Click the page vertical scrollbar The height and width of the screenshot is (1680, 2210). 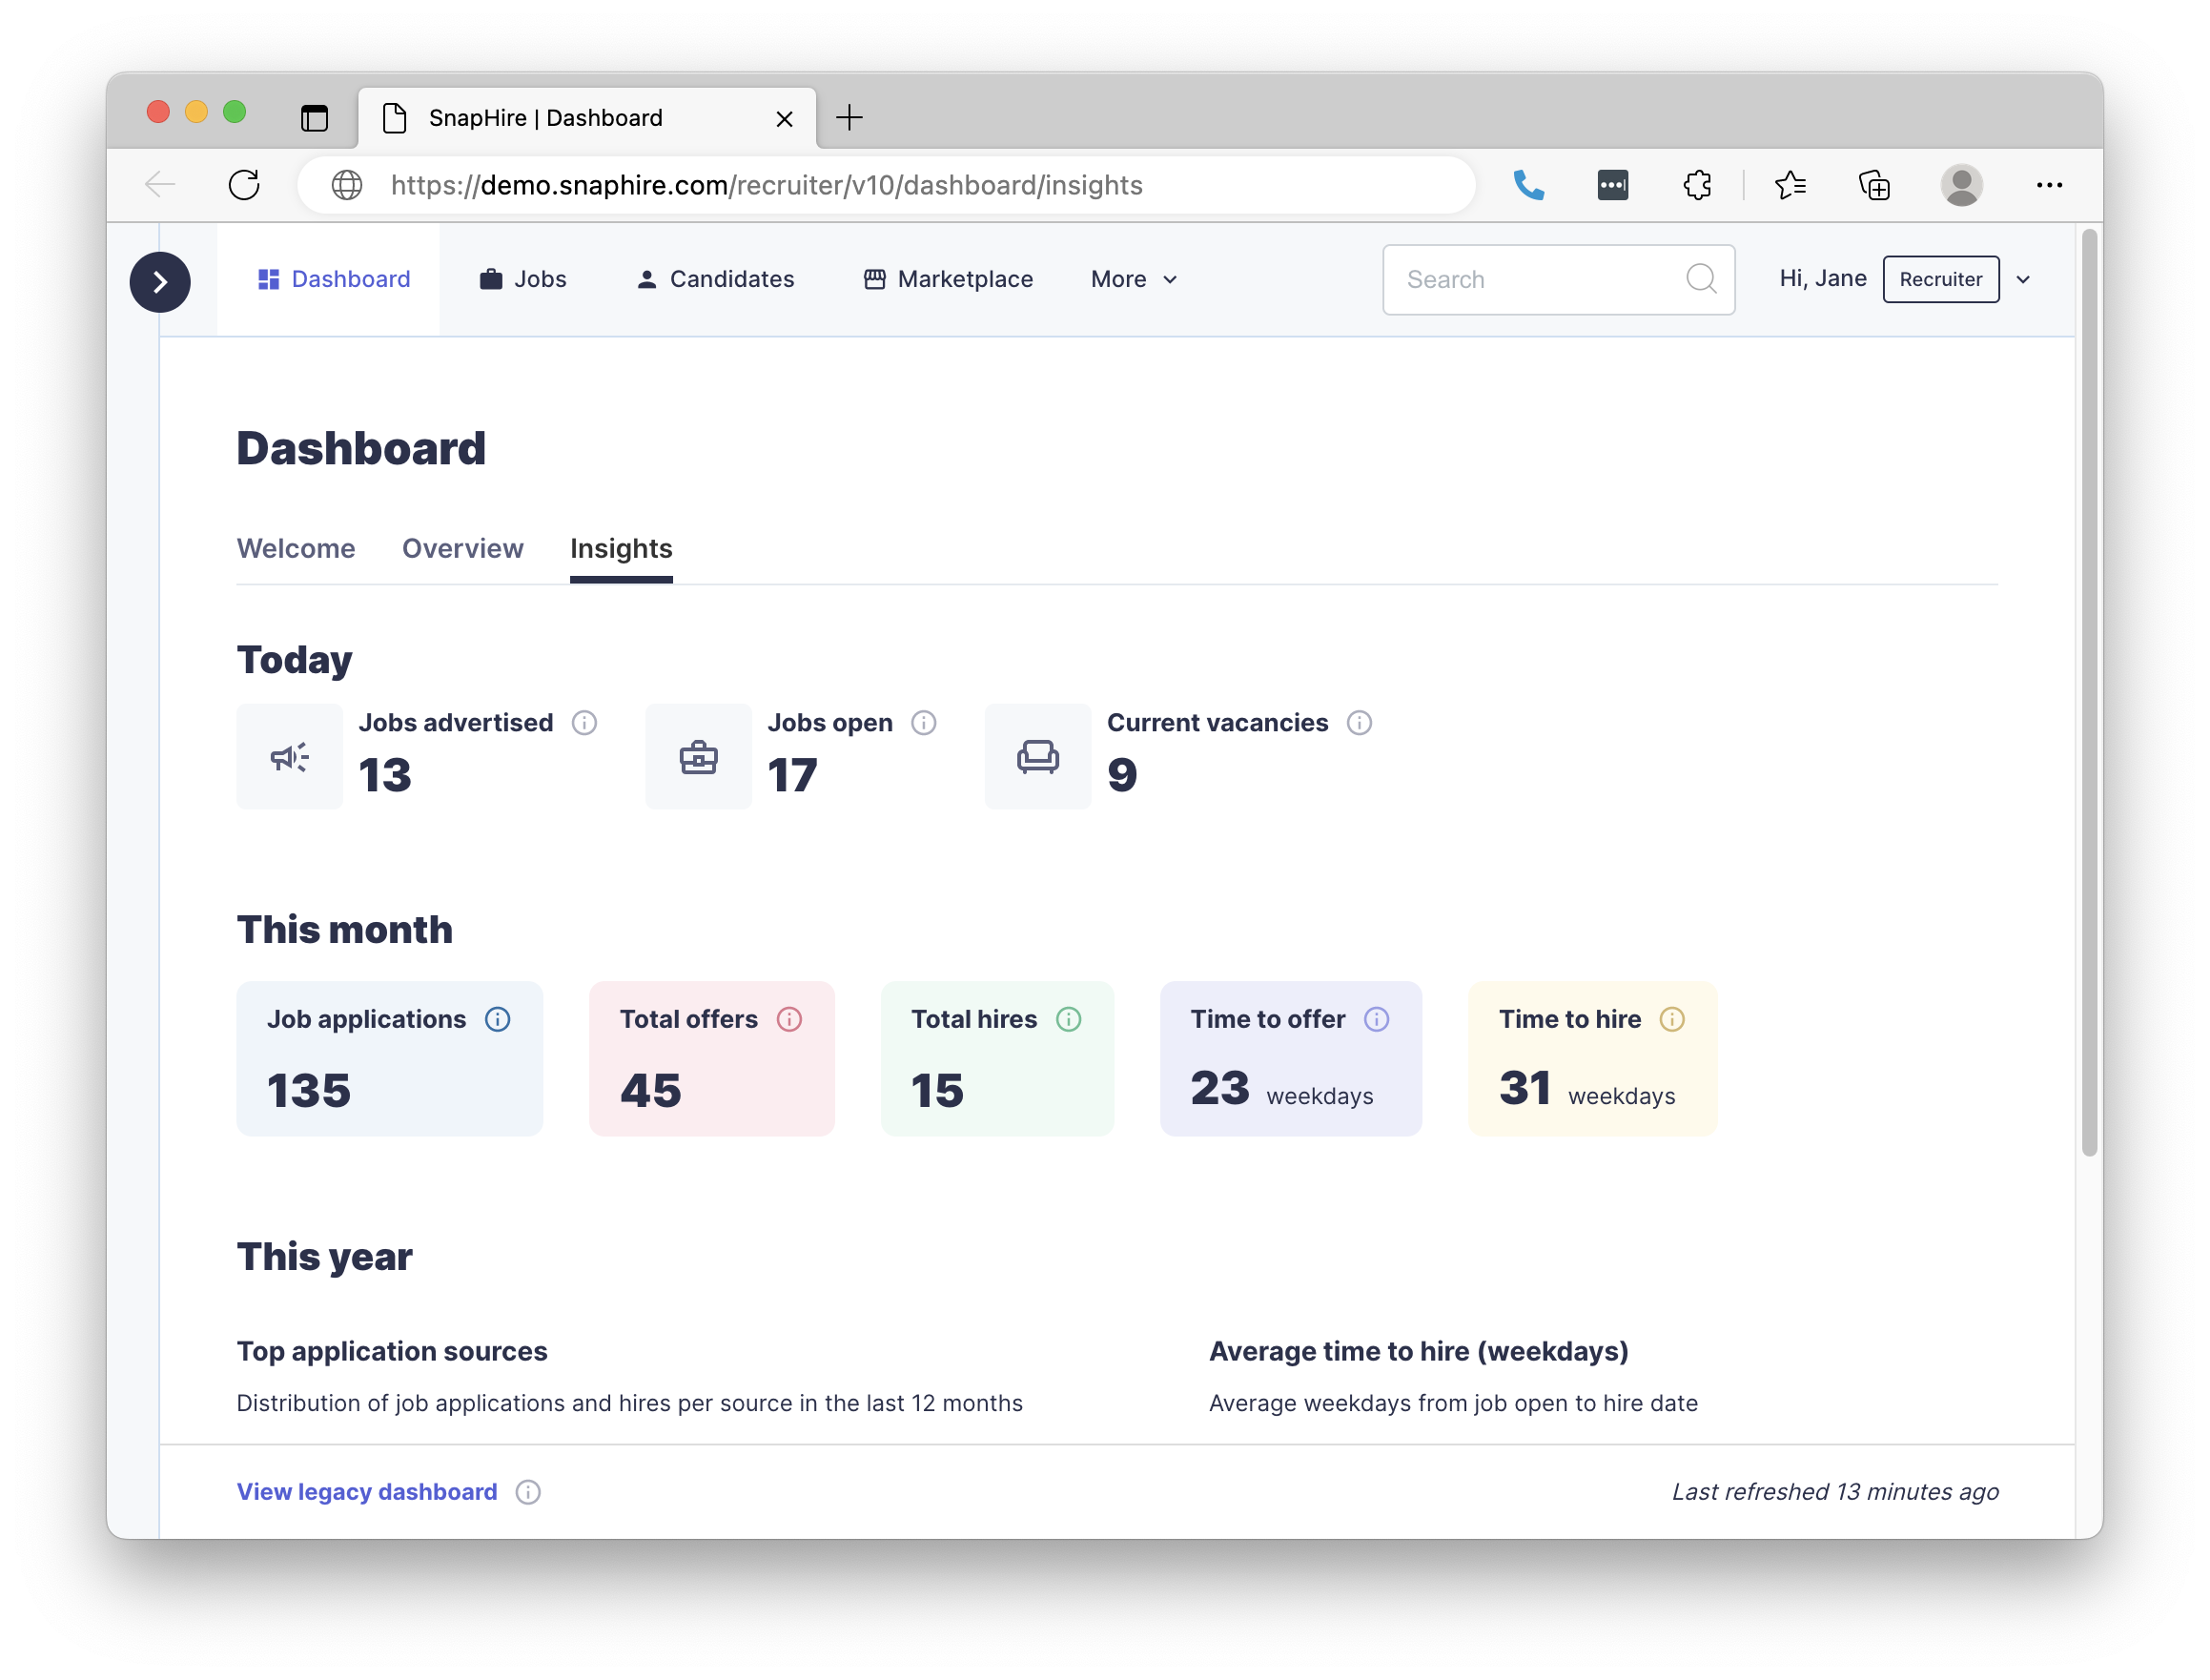(x=2089, y=690)
